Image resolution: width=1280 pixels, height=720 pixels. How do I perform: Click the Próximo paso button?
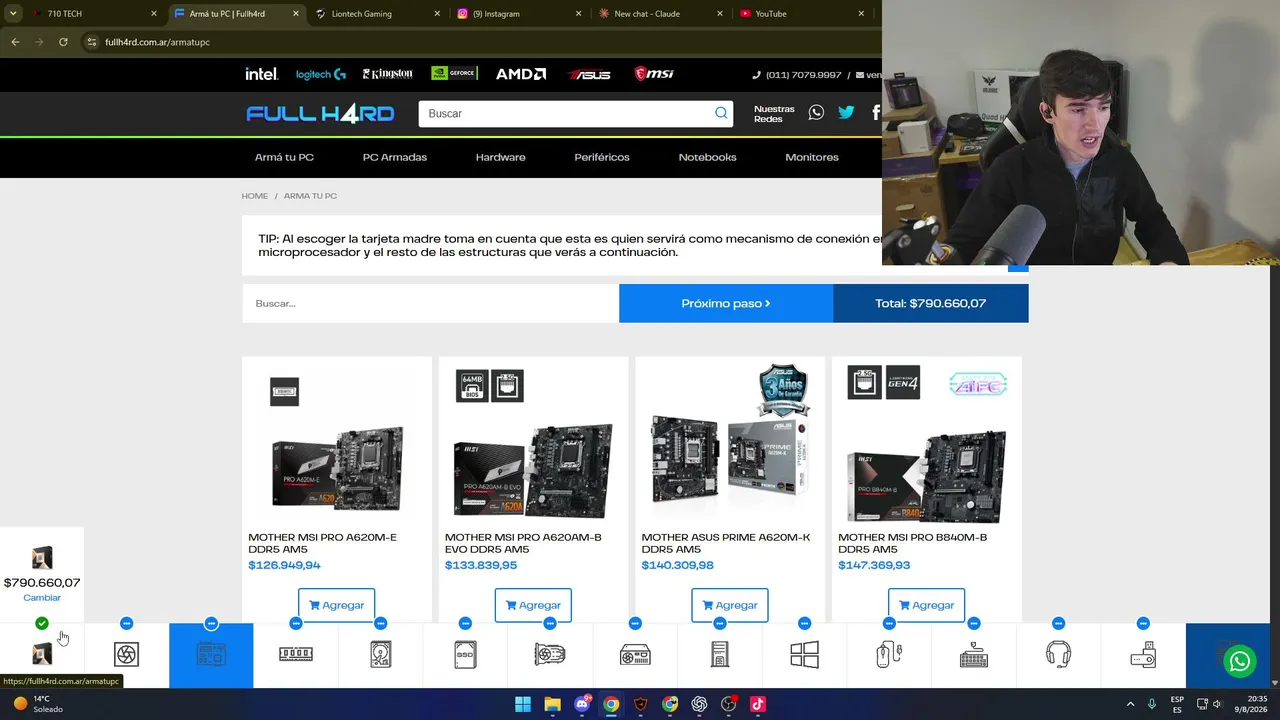tap(726, 303)
